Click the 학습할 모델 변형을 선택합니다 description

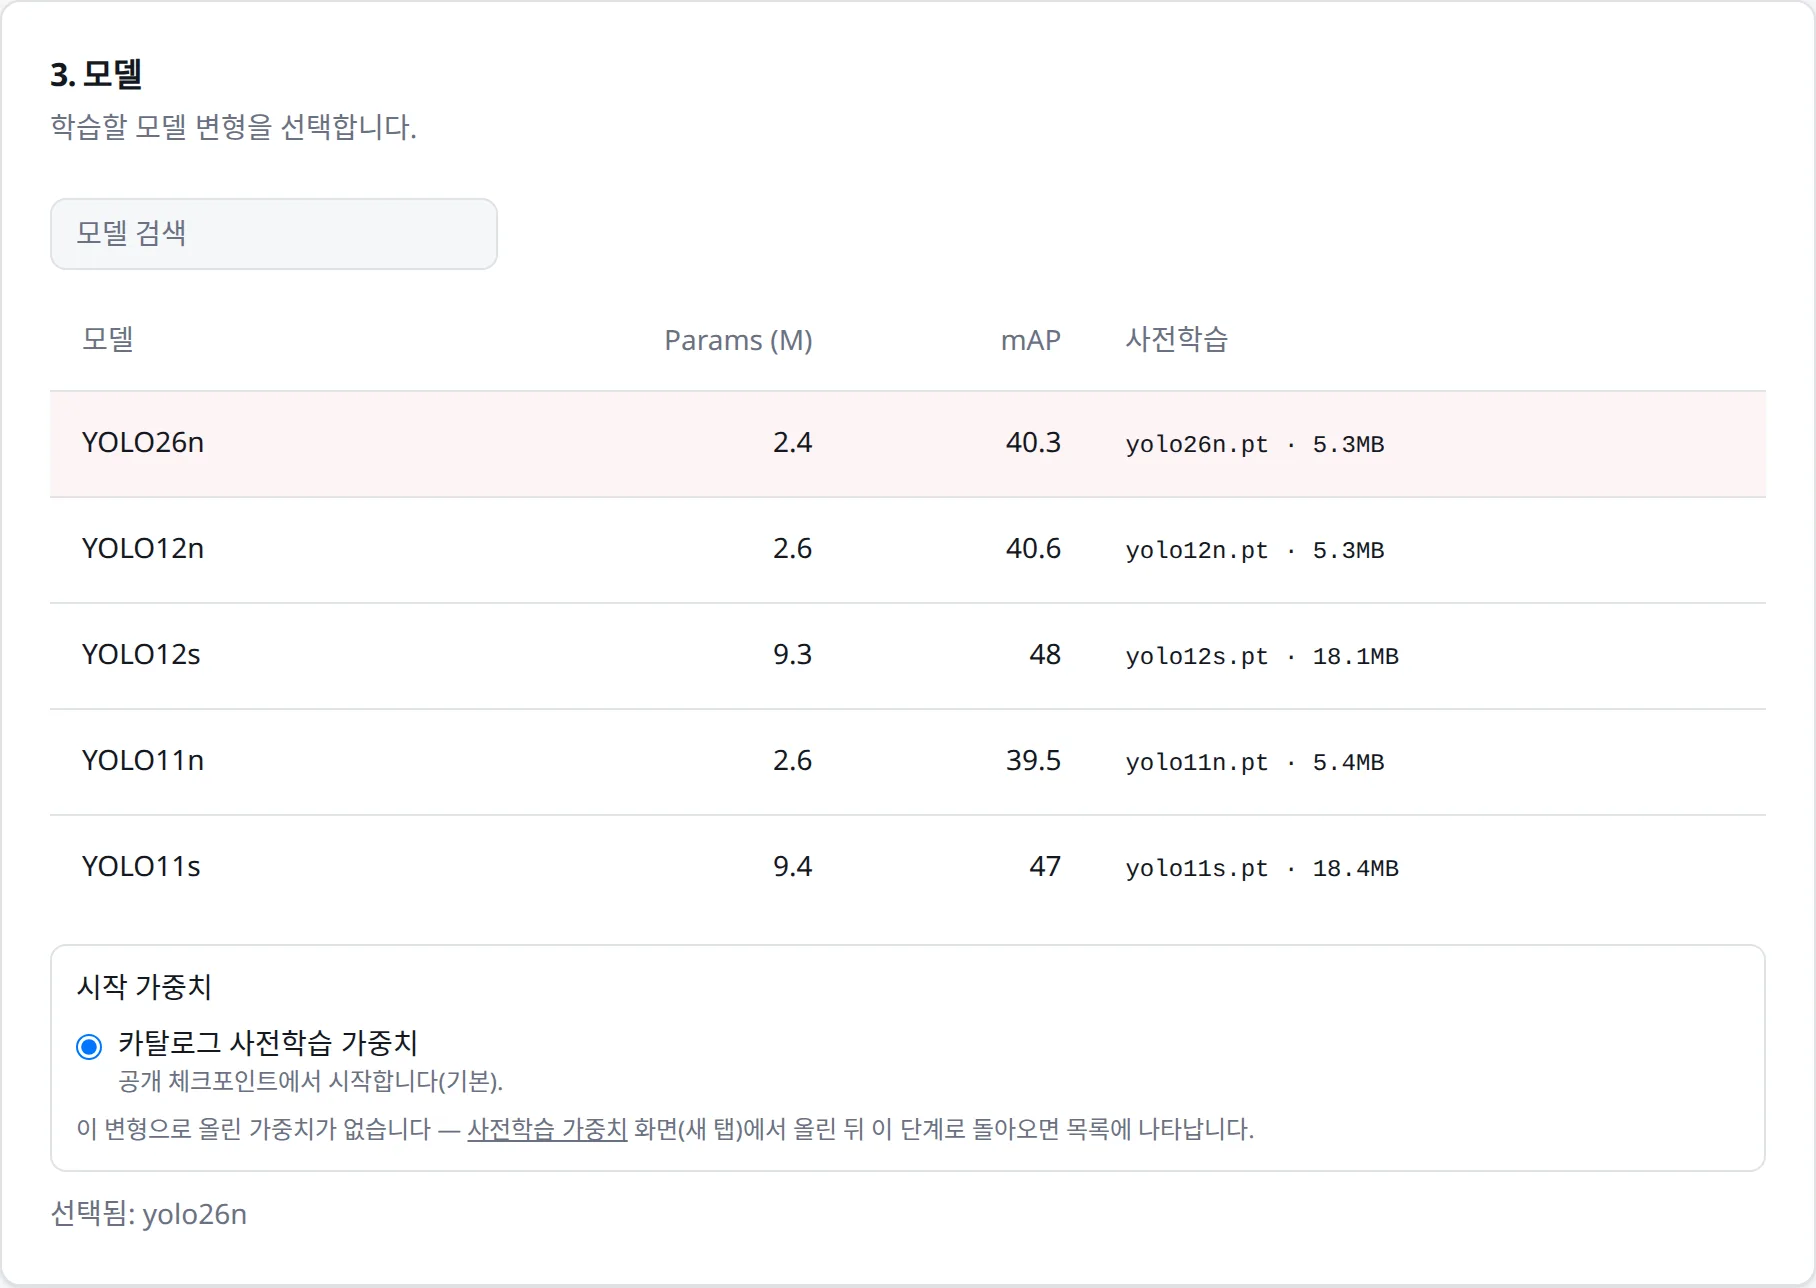233,127
